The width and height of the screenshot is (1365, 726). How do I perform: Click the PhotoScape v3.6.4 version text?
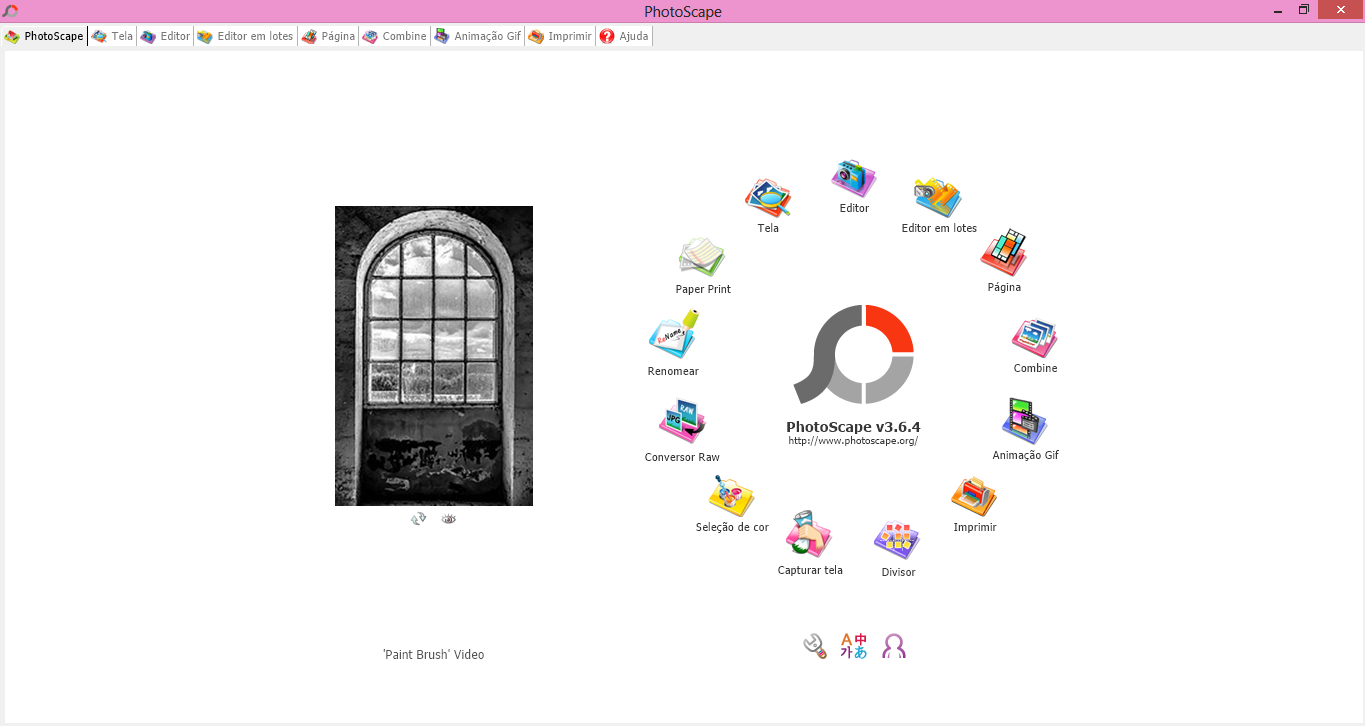pos(853,426)
